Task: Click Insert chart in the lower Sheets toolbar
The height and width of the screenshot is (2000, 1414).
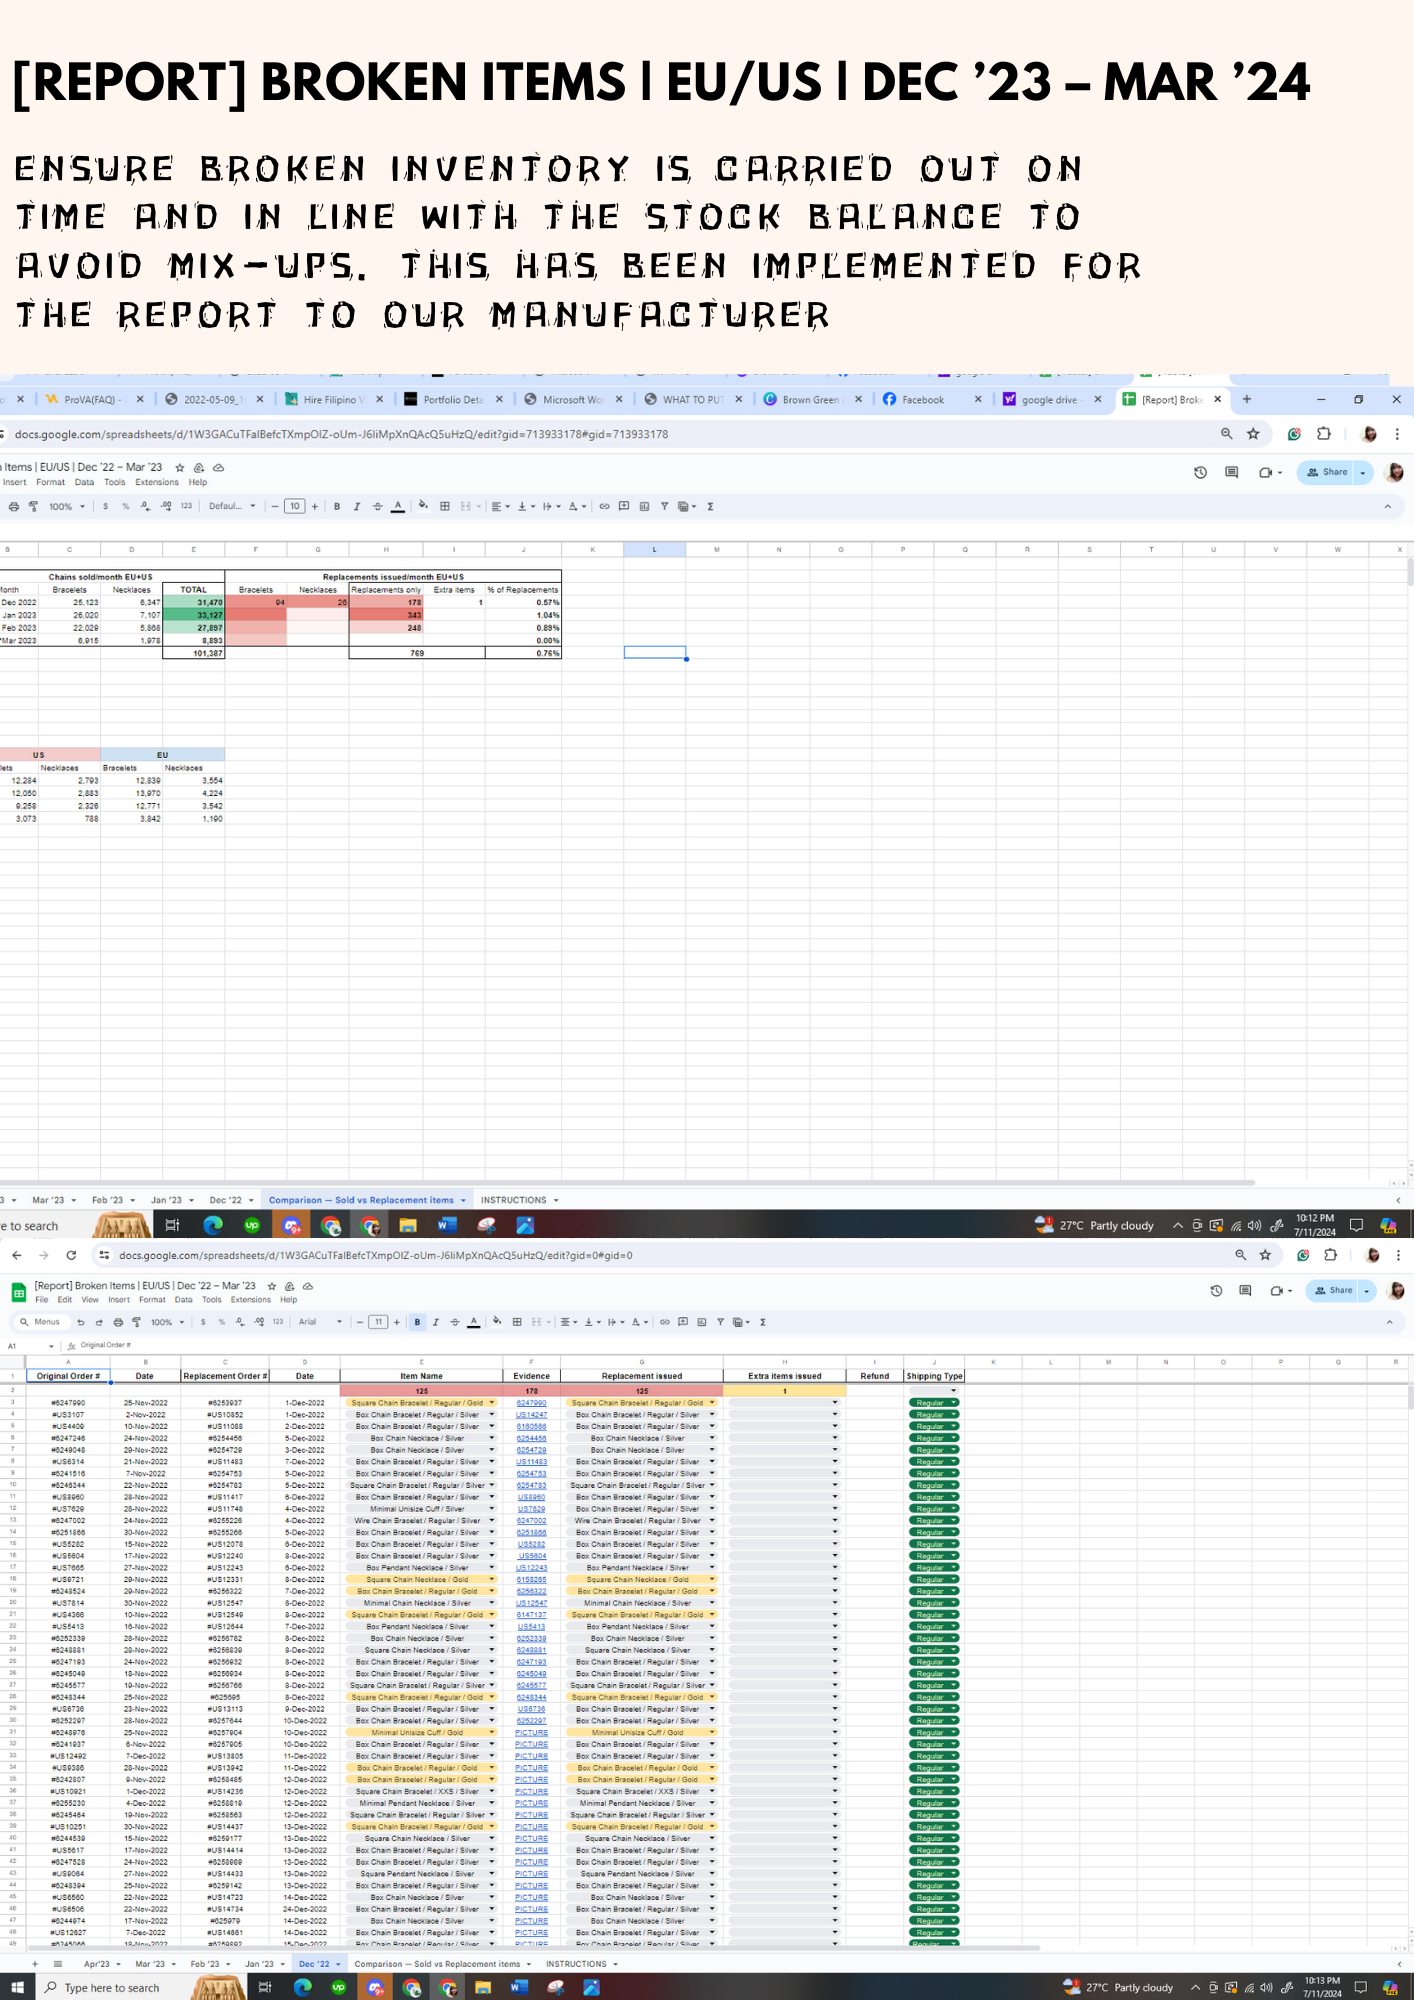Action: coord(702,1322)
